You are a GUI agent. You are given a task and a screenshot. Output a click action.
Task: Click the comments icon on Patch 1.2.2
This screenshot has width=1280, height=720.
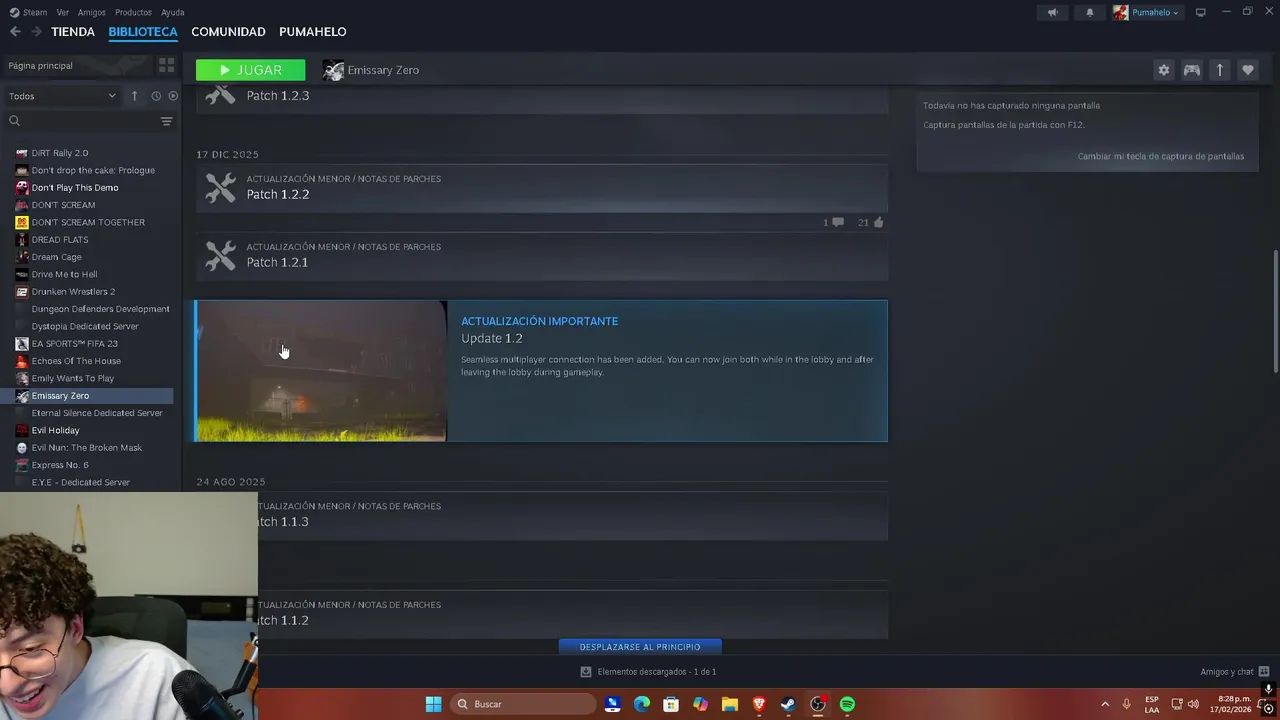837,222
